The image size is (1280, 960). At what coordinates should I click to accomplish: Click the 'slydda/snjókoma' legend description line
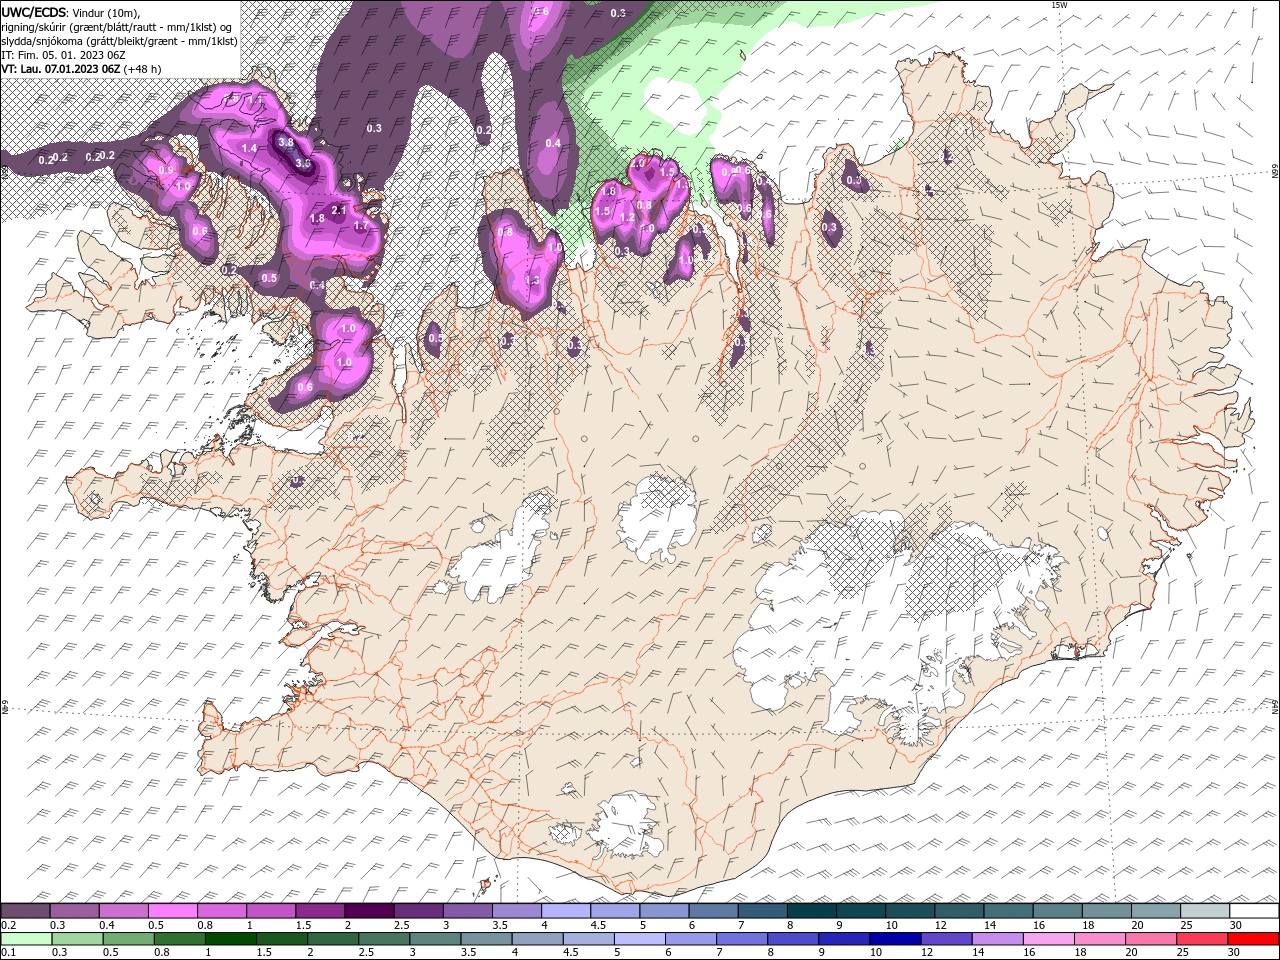click(x=119, y=41)
